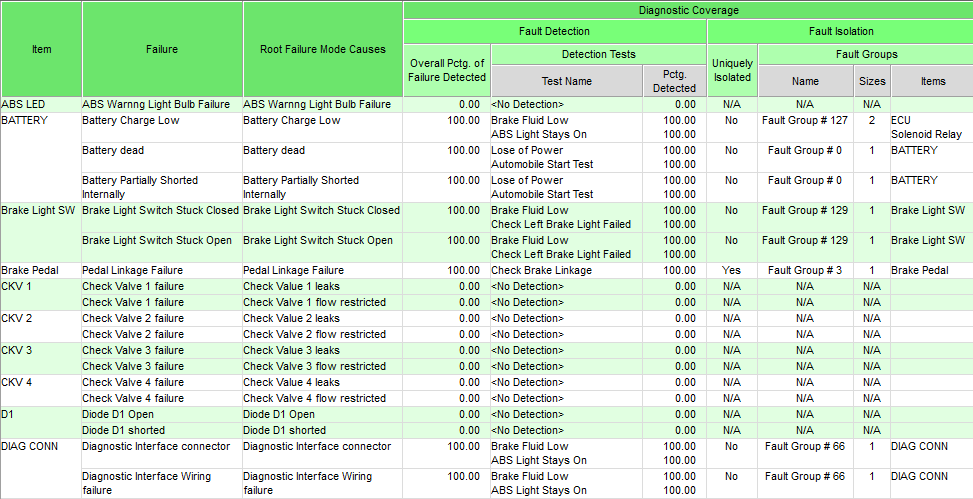Click Check Valve 4 flow restricted cause
Viewport: 973px width, 499px height.
(x=314, y=398)
